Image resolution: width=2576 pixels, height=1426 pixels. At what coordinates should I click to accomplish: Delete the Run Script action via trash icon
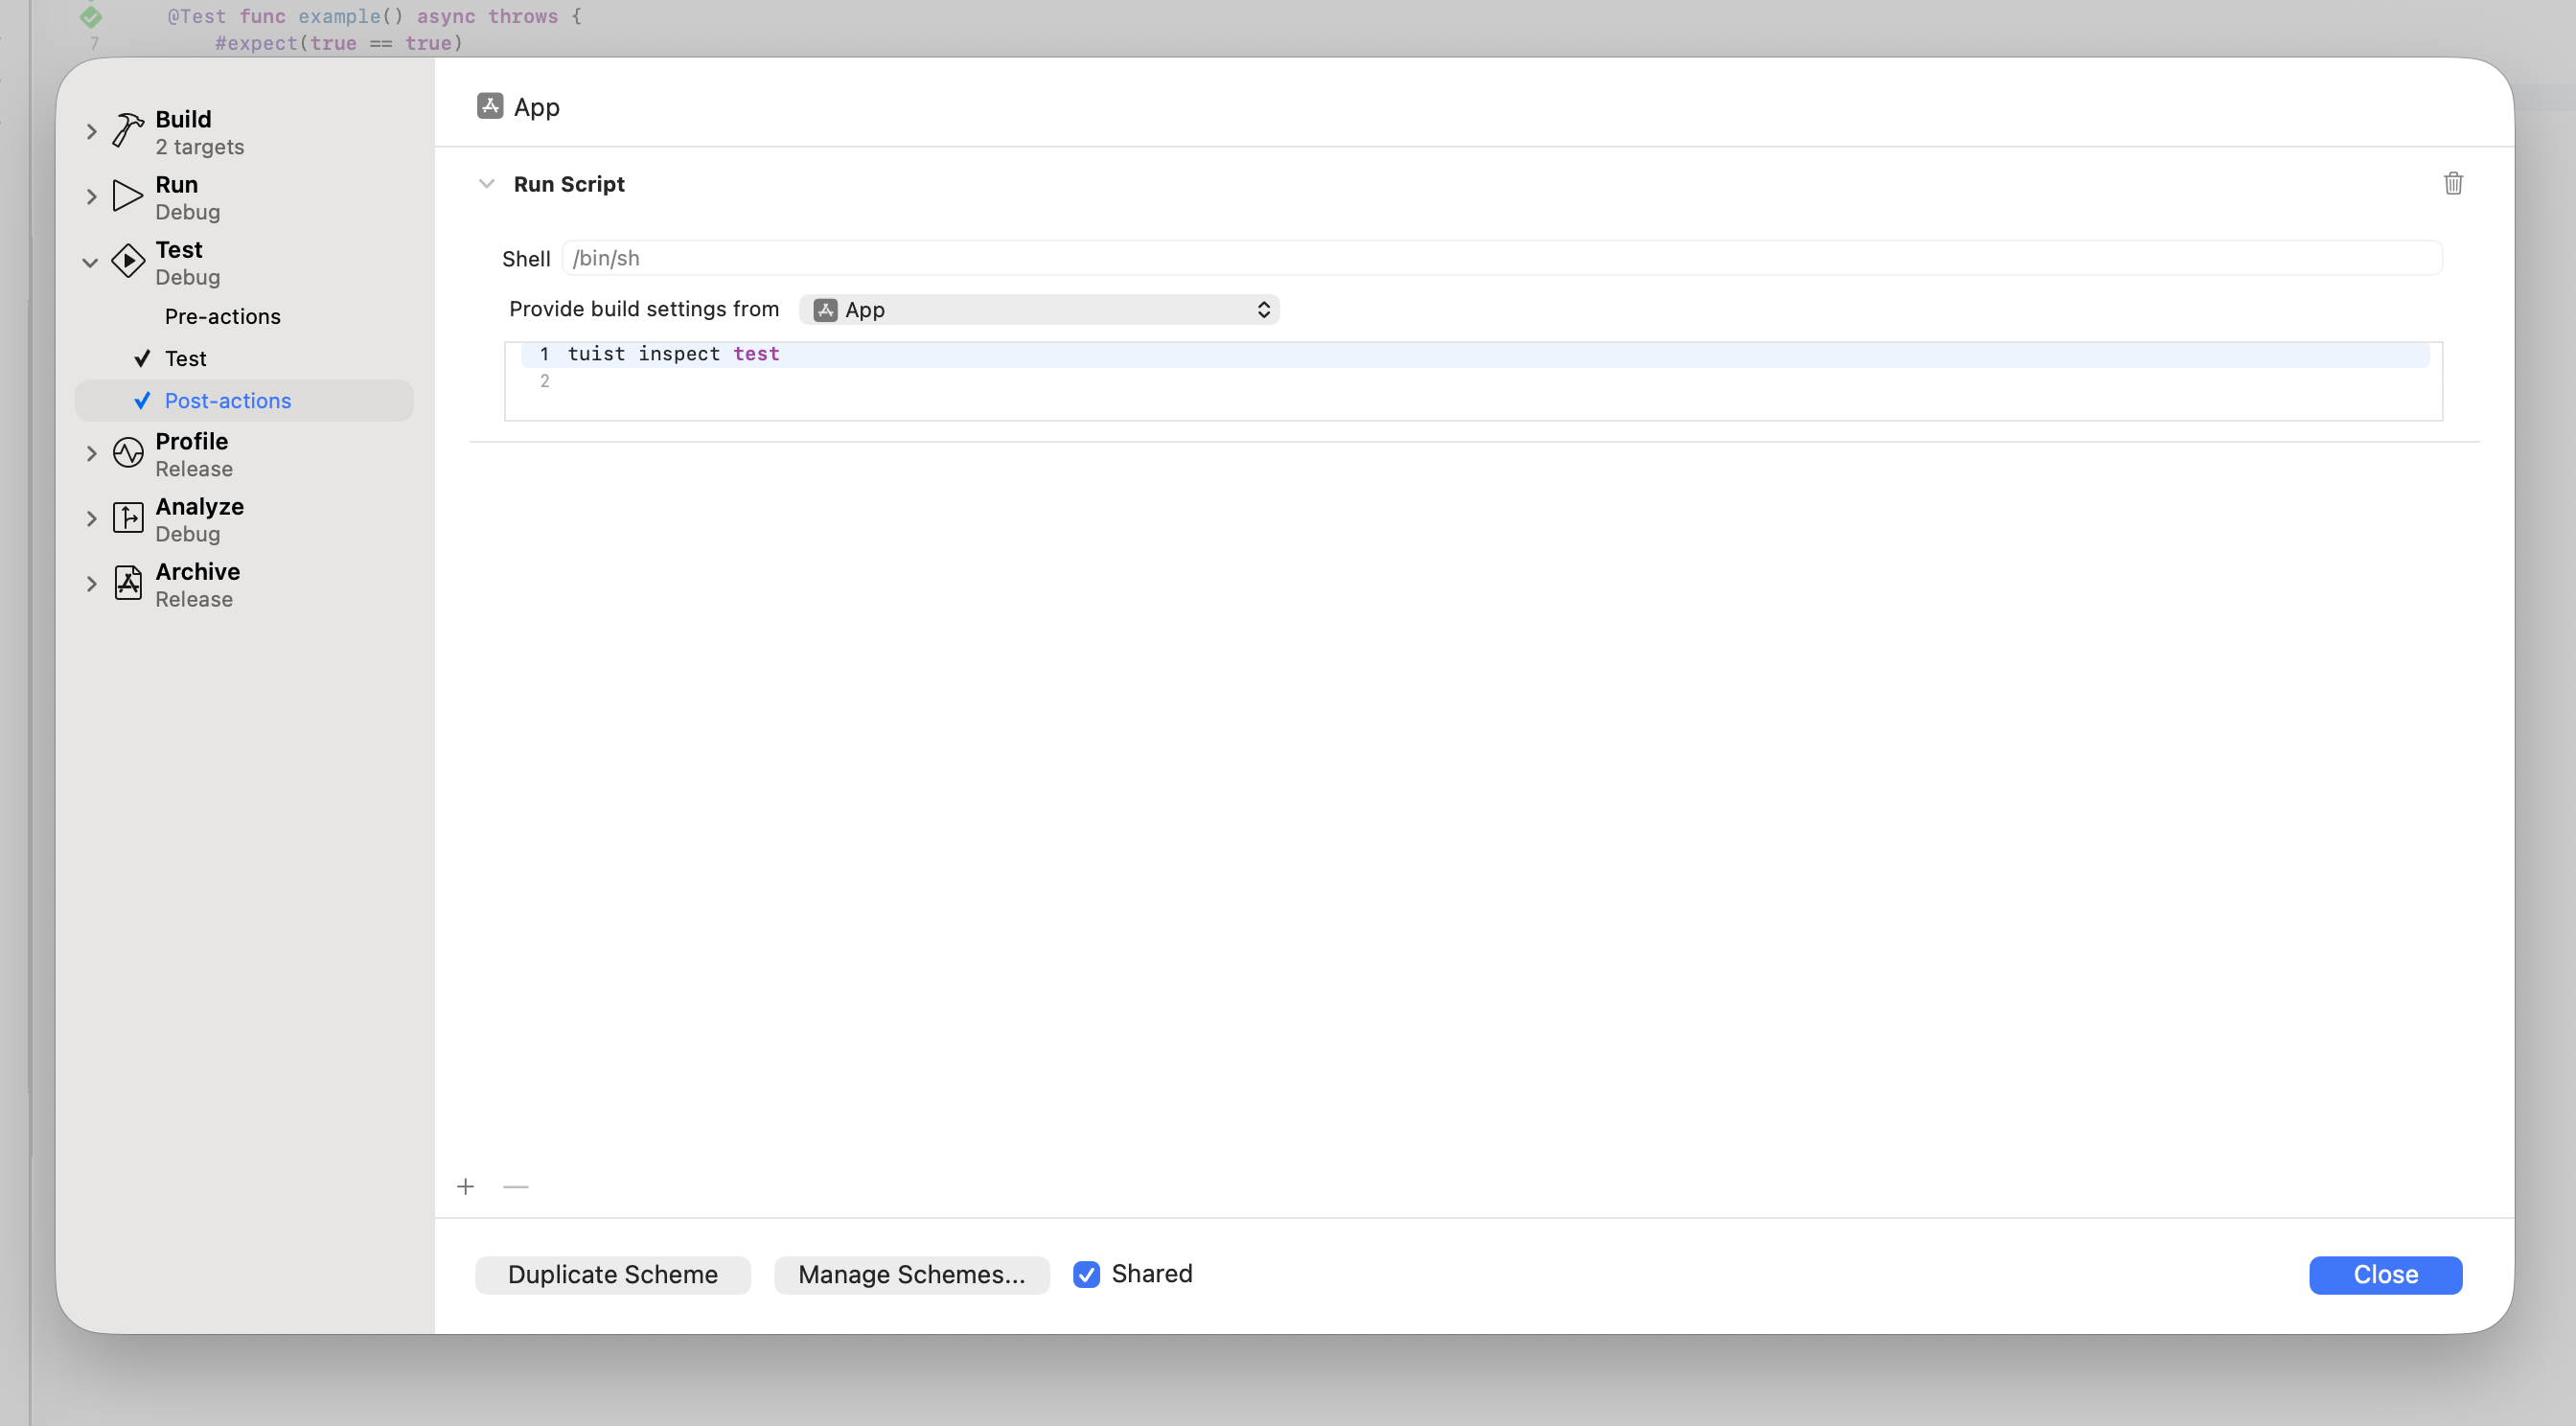(x=2453, y=183)
